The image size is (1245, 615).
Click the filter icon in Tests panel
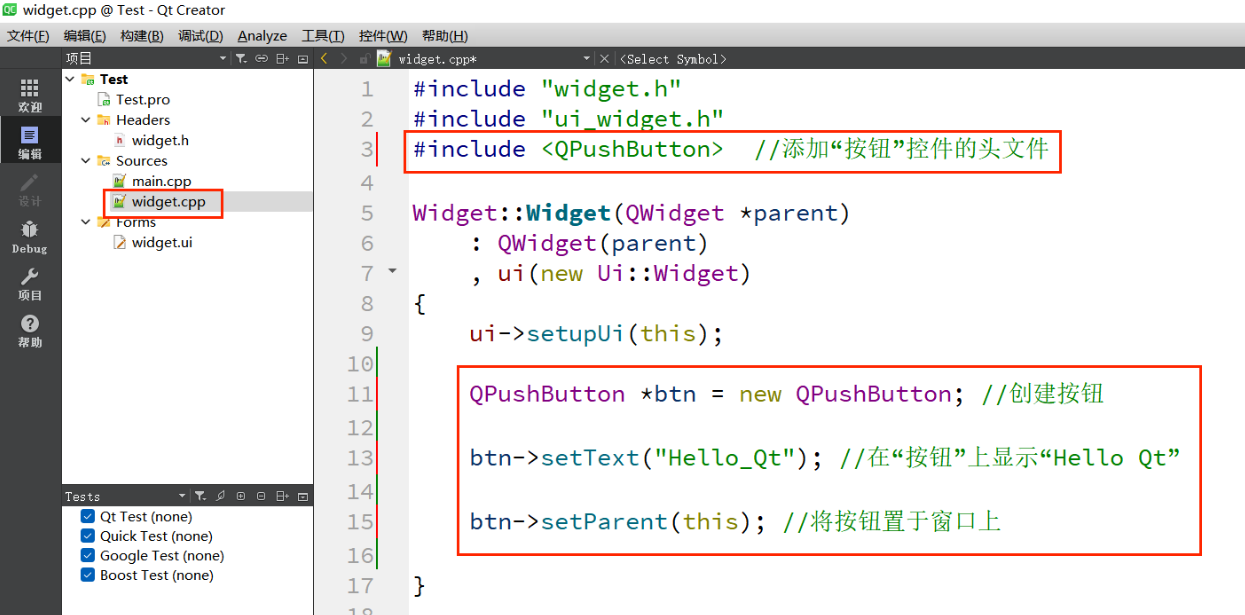coord(199,496)
